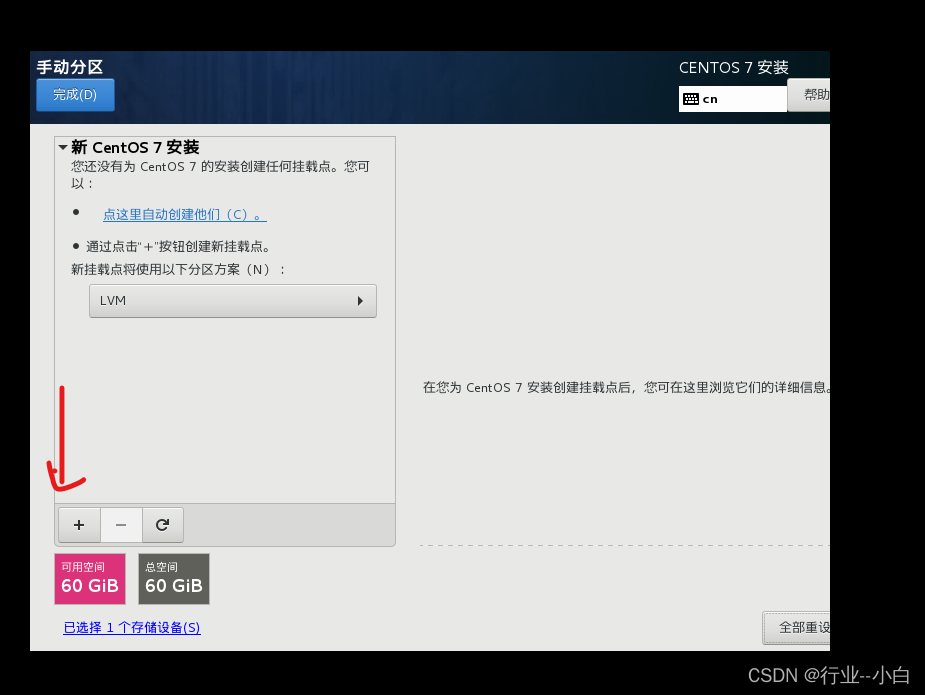Viewport: 925px width, 695px height.
Task: Click the plus button to add mount point
Action: [x=79, y=524]
